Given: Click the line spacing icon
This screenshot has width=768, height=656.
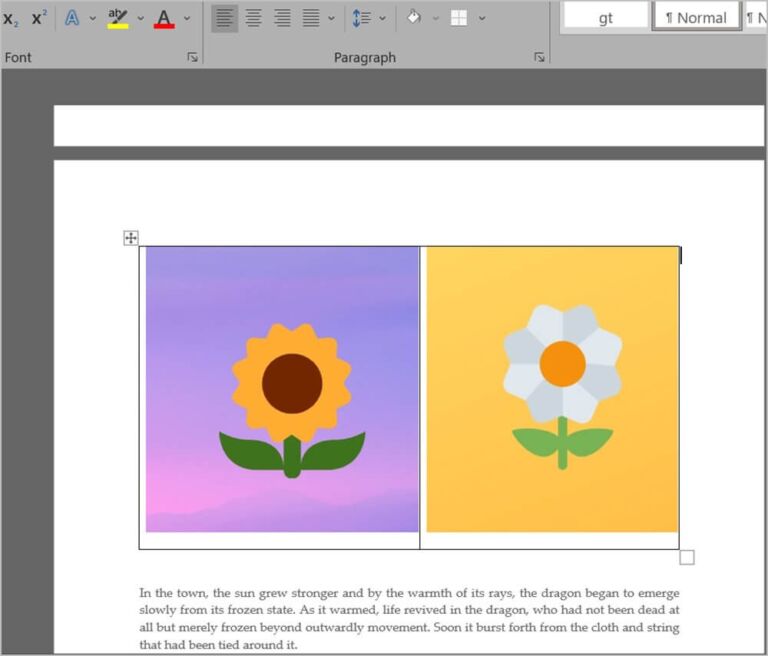Looking at the screenshot, I should tap(361, 18).
